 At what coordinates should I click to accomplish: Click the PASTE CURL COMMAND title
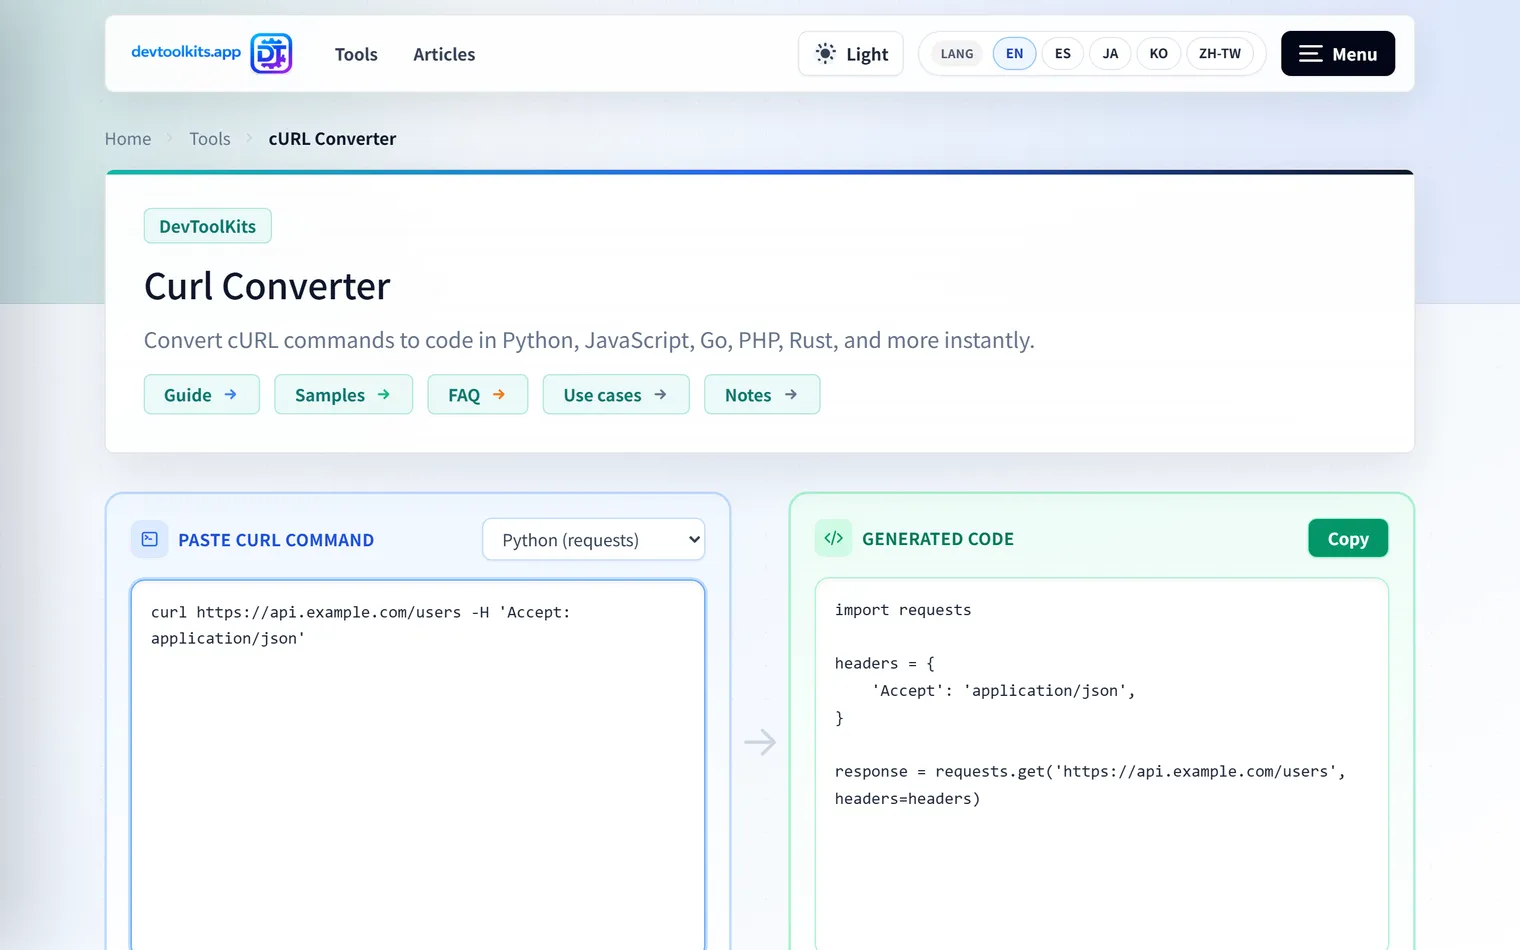click(276, 540)
